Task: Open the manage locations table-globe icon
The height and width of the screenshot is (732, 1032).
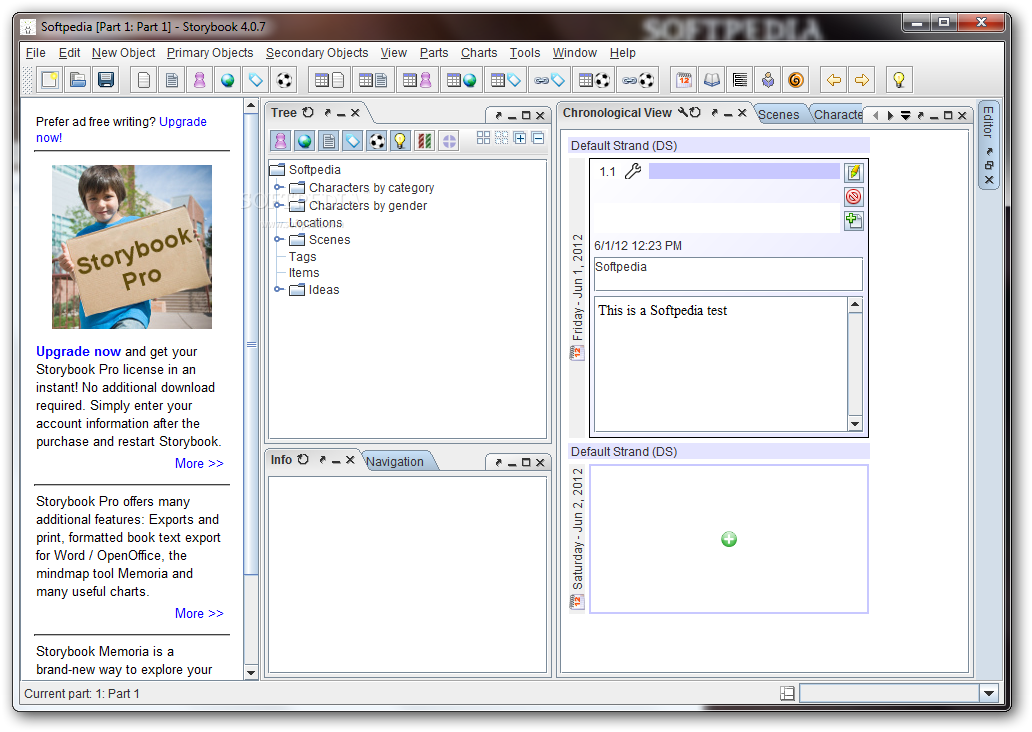Action: (461, 80)
